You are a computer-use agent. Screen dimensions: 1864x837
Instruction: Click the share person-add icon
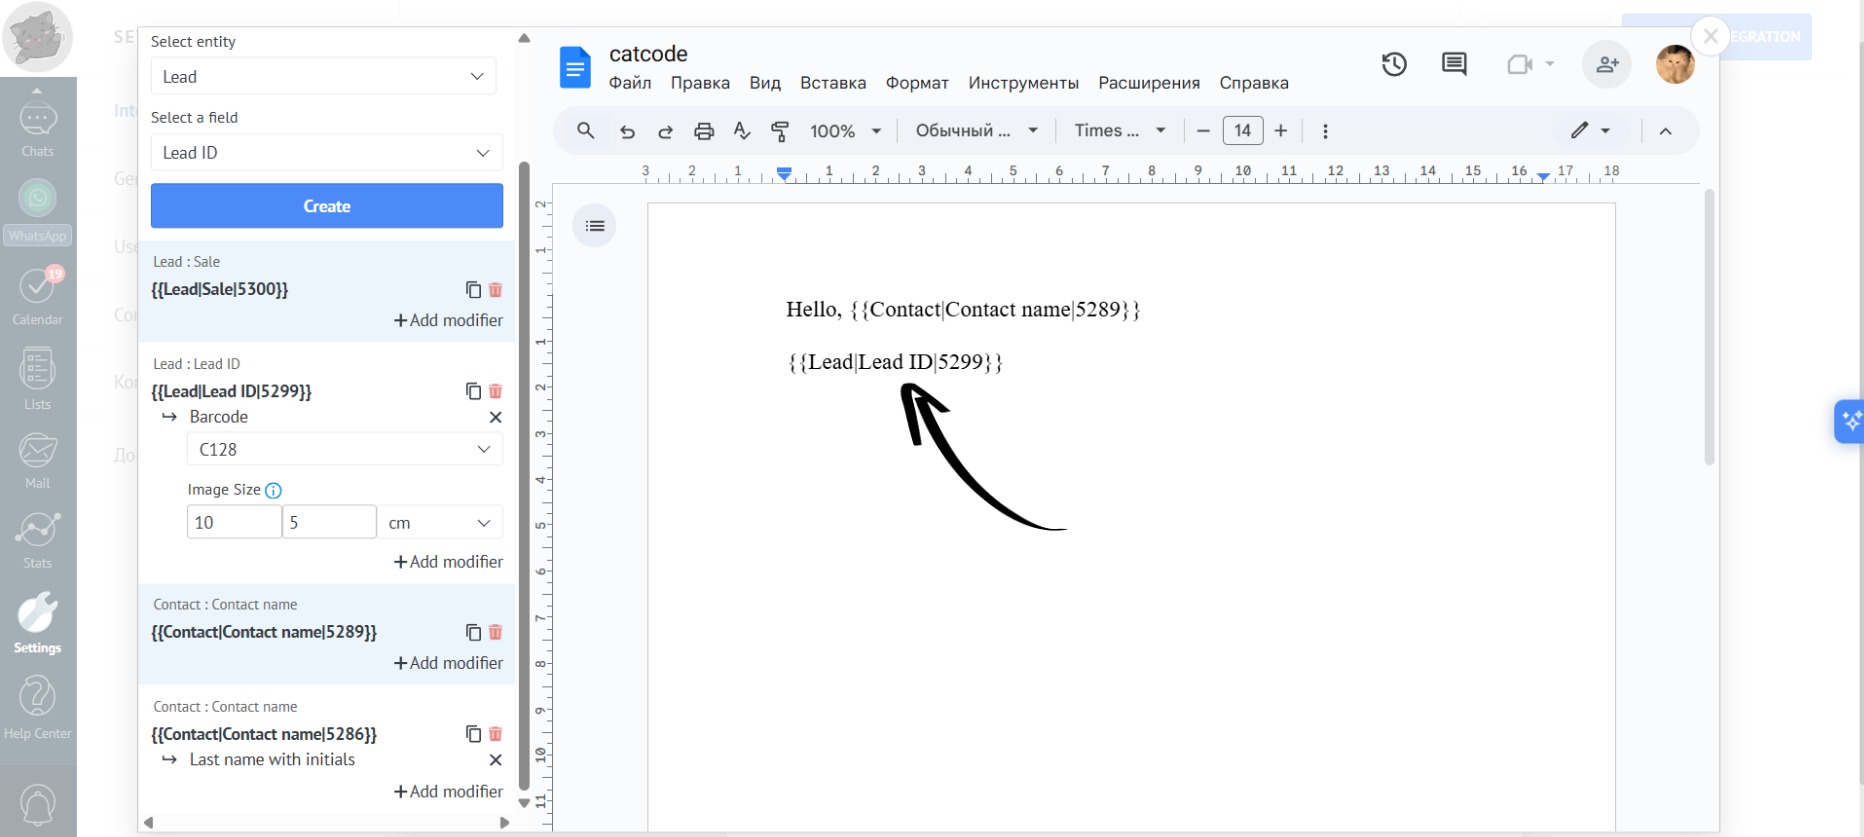click(x=1607, y=65)
